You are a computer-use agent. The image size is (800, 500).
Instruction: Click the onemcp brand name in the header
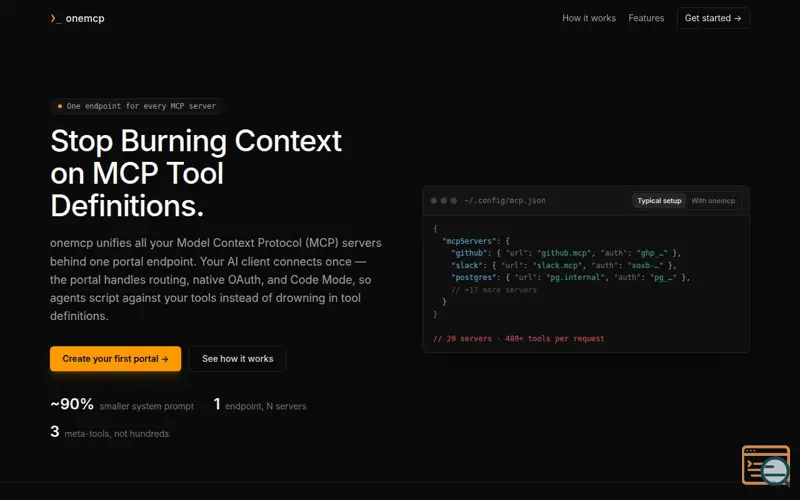pyautogui.click(x=85, y=18)
